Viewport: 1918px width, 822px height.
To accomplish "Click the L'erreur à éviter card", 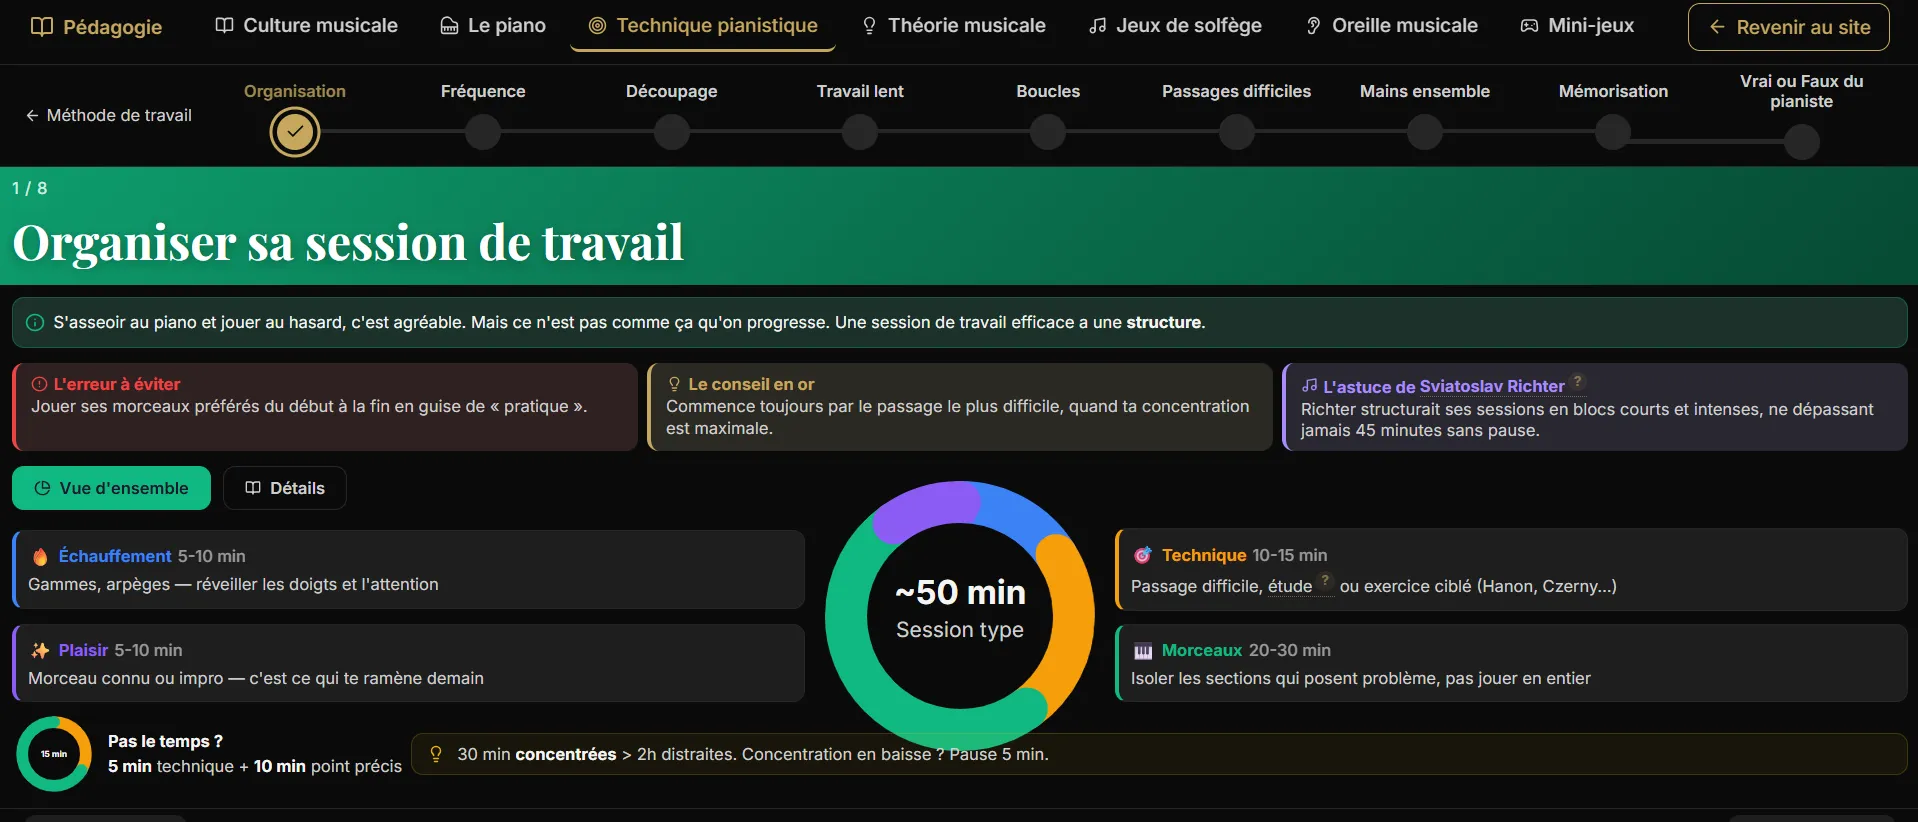I will (x=325, y=406).
